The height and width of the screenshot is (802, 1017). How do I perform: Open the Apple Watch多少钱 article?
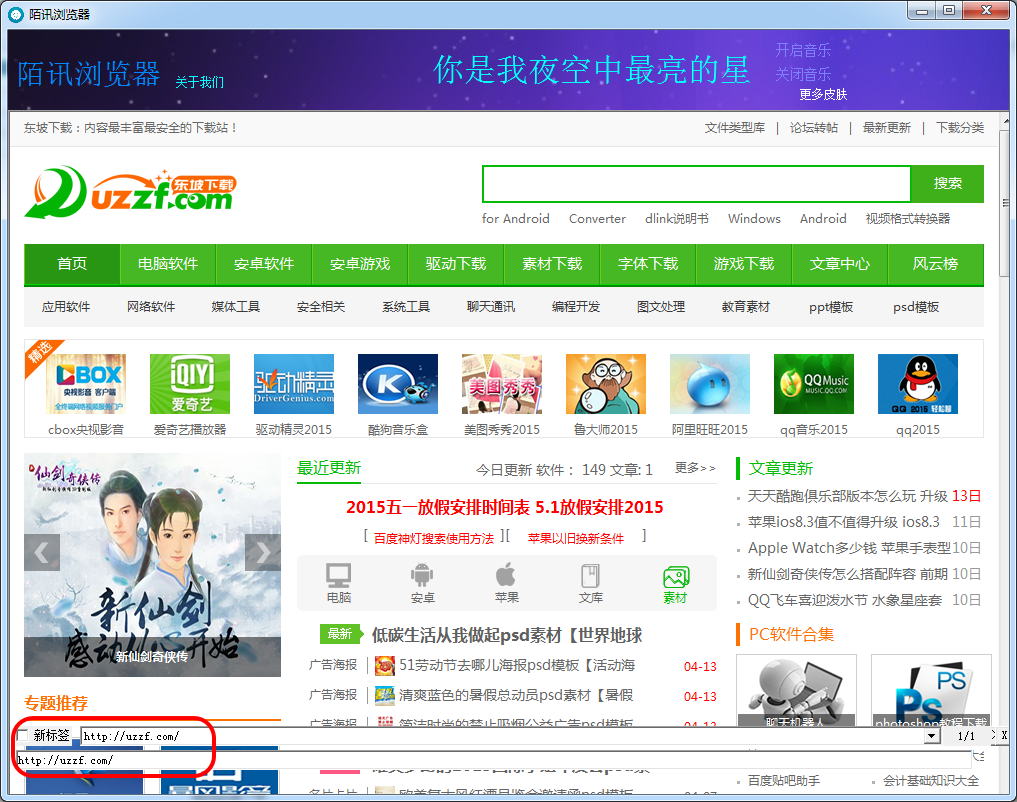850,548
